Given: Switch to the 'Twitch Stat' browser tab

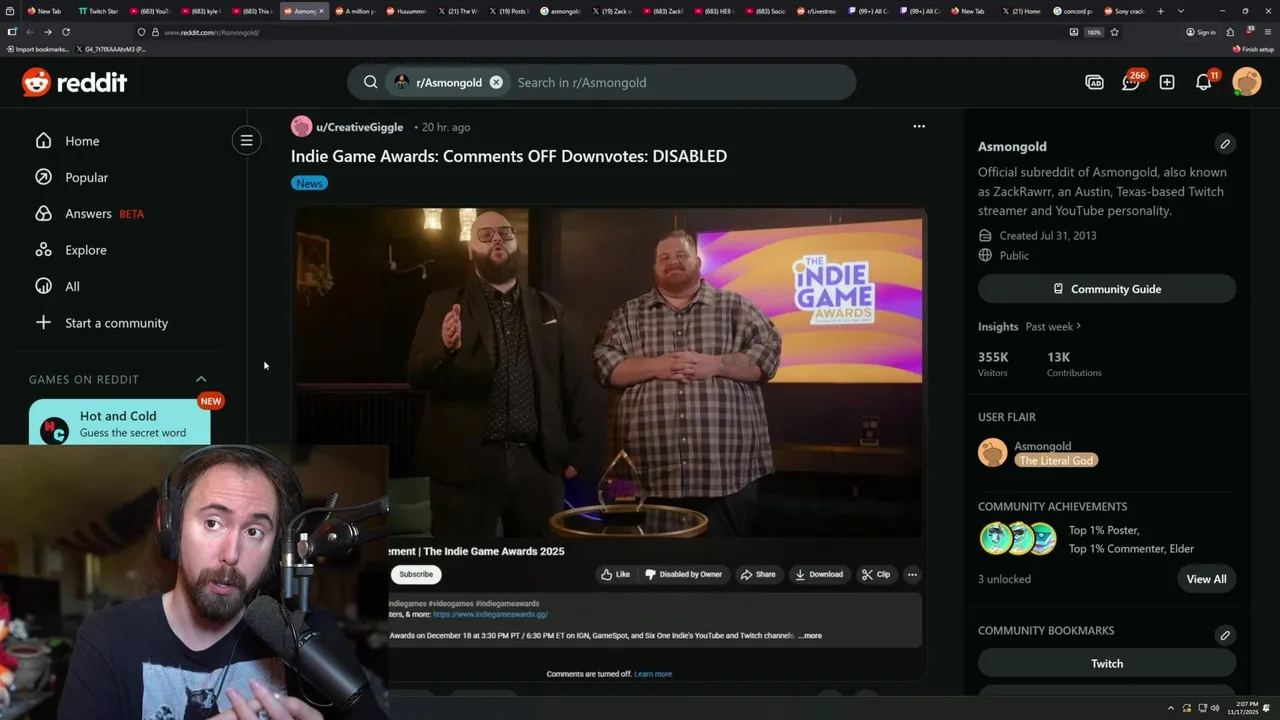Looking at the screenshot, I should tap(99, 11).
